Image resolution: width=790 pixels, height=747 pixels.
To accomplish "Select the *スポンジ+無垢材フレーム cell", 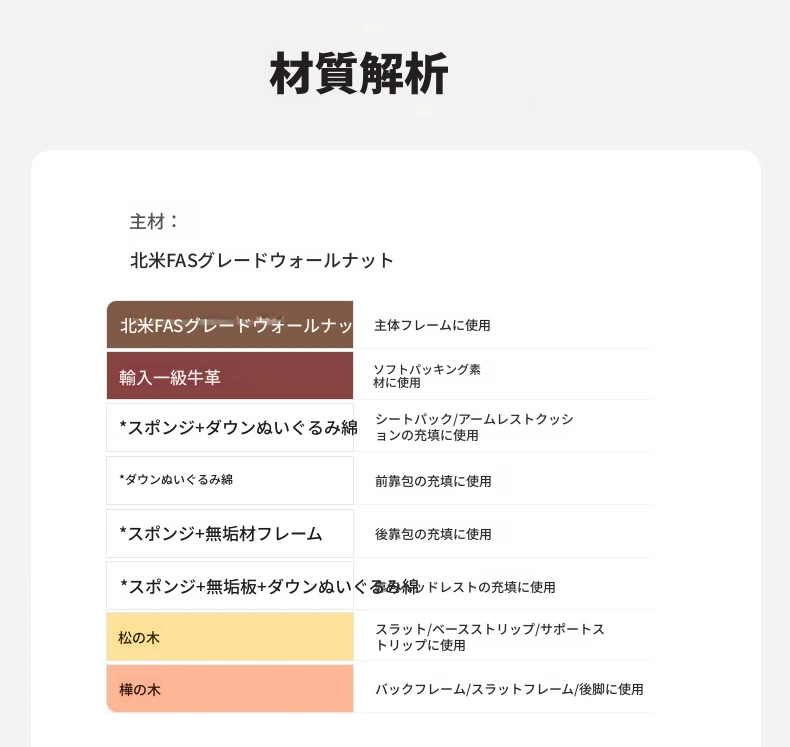I will (x=230, y=533).
